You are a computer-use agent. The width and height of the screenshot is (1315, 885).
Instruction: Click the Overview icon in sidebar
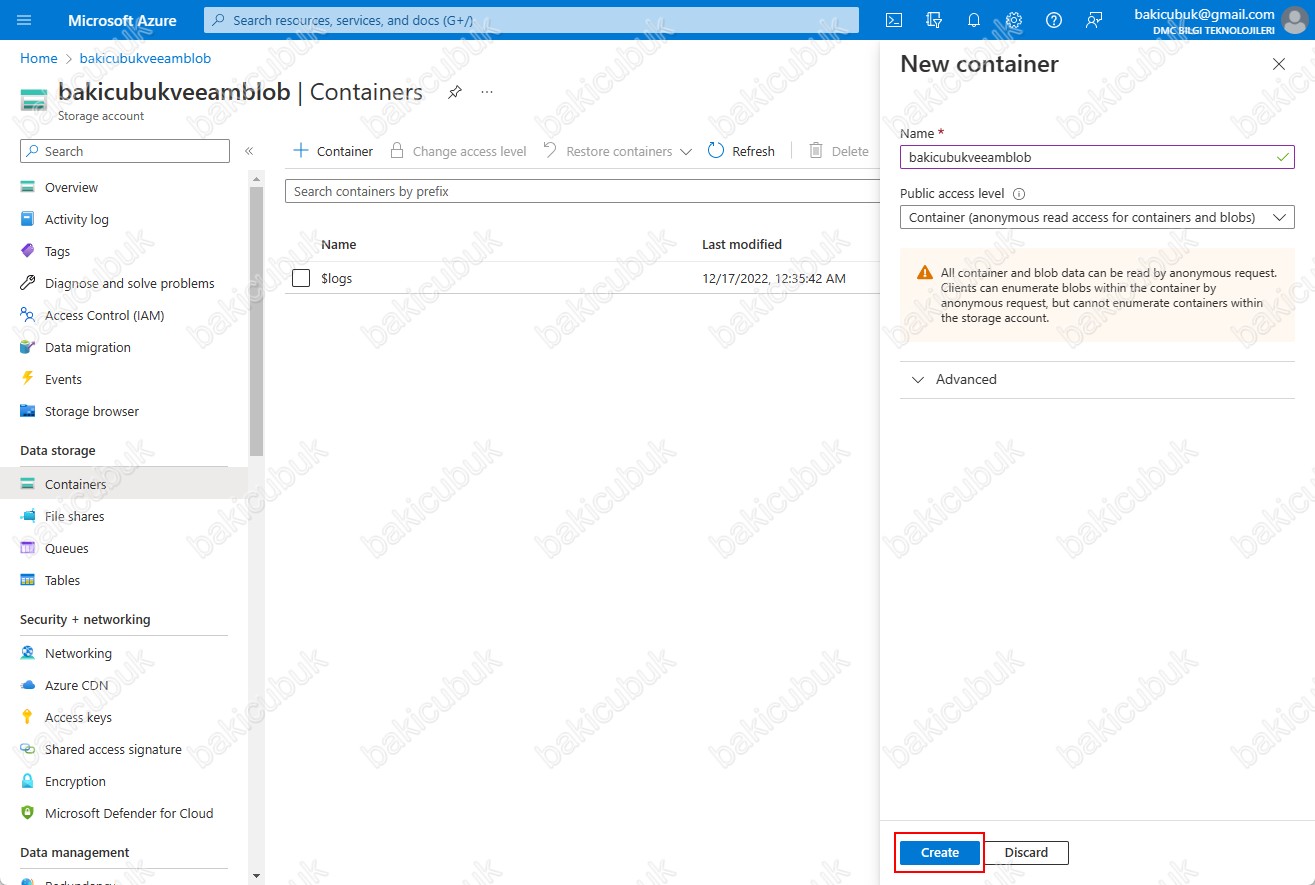click(28, 187)
